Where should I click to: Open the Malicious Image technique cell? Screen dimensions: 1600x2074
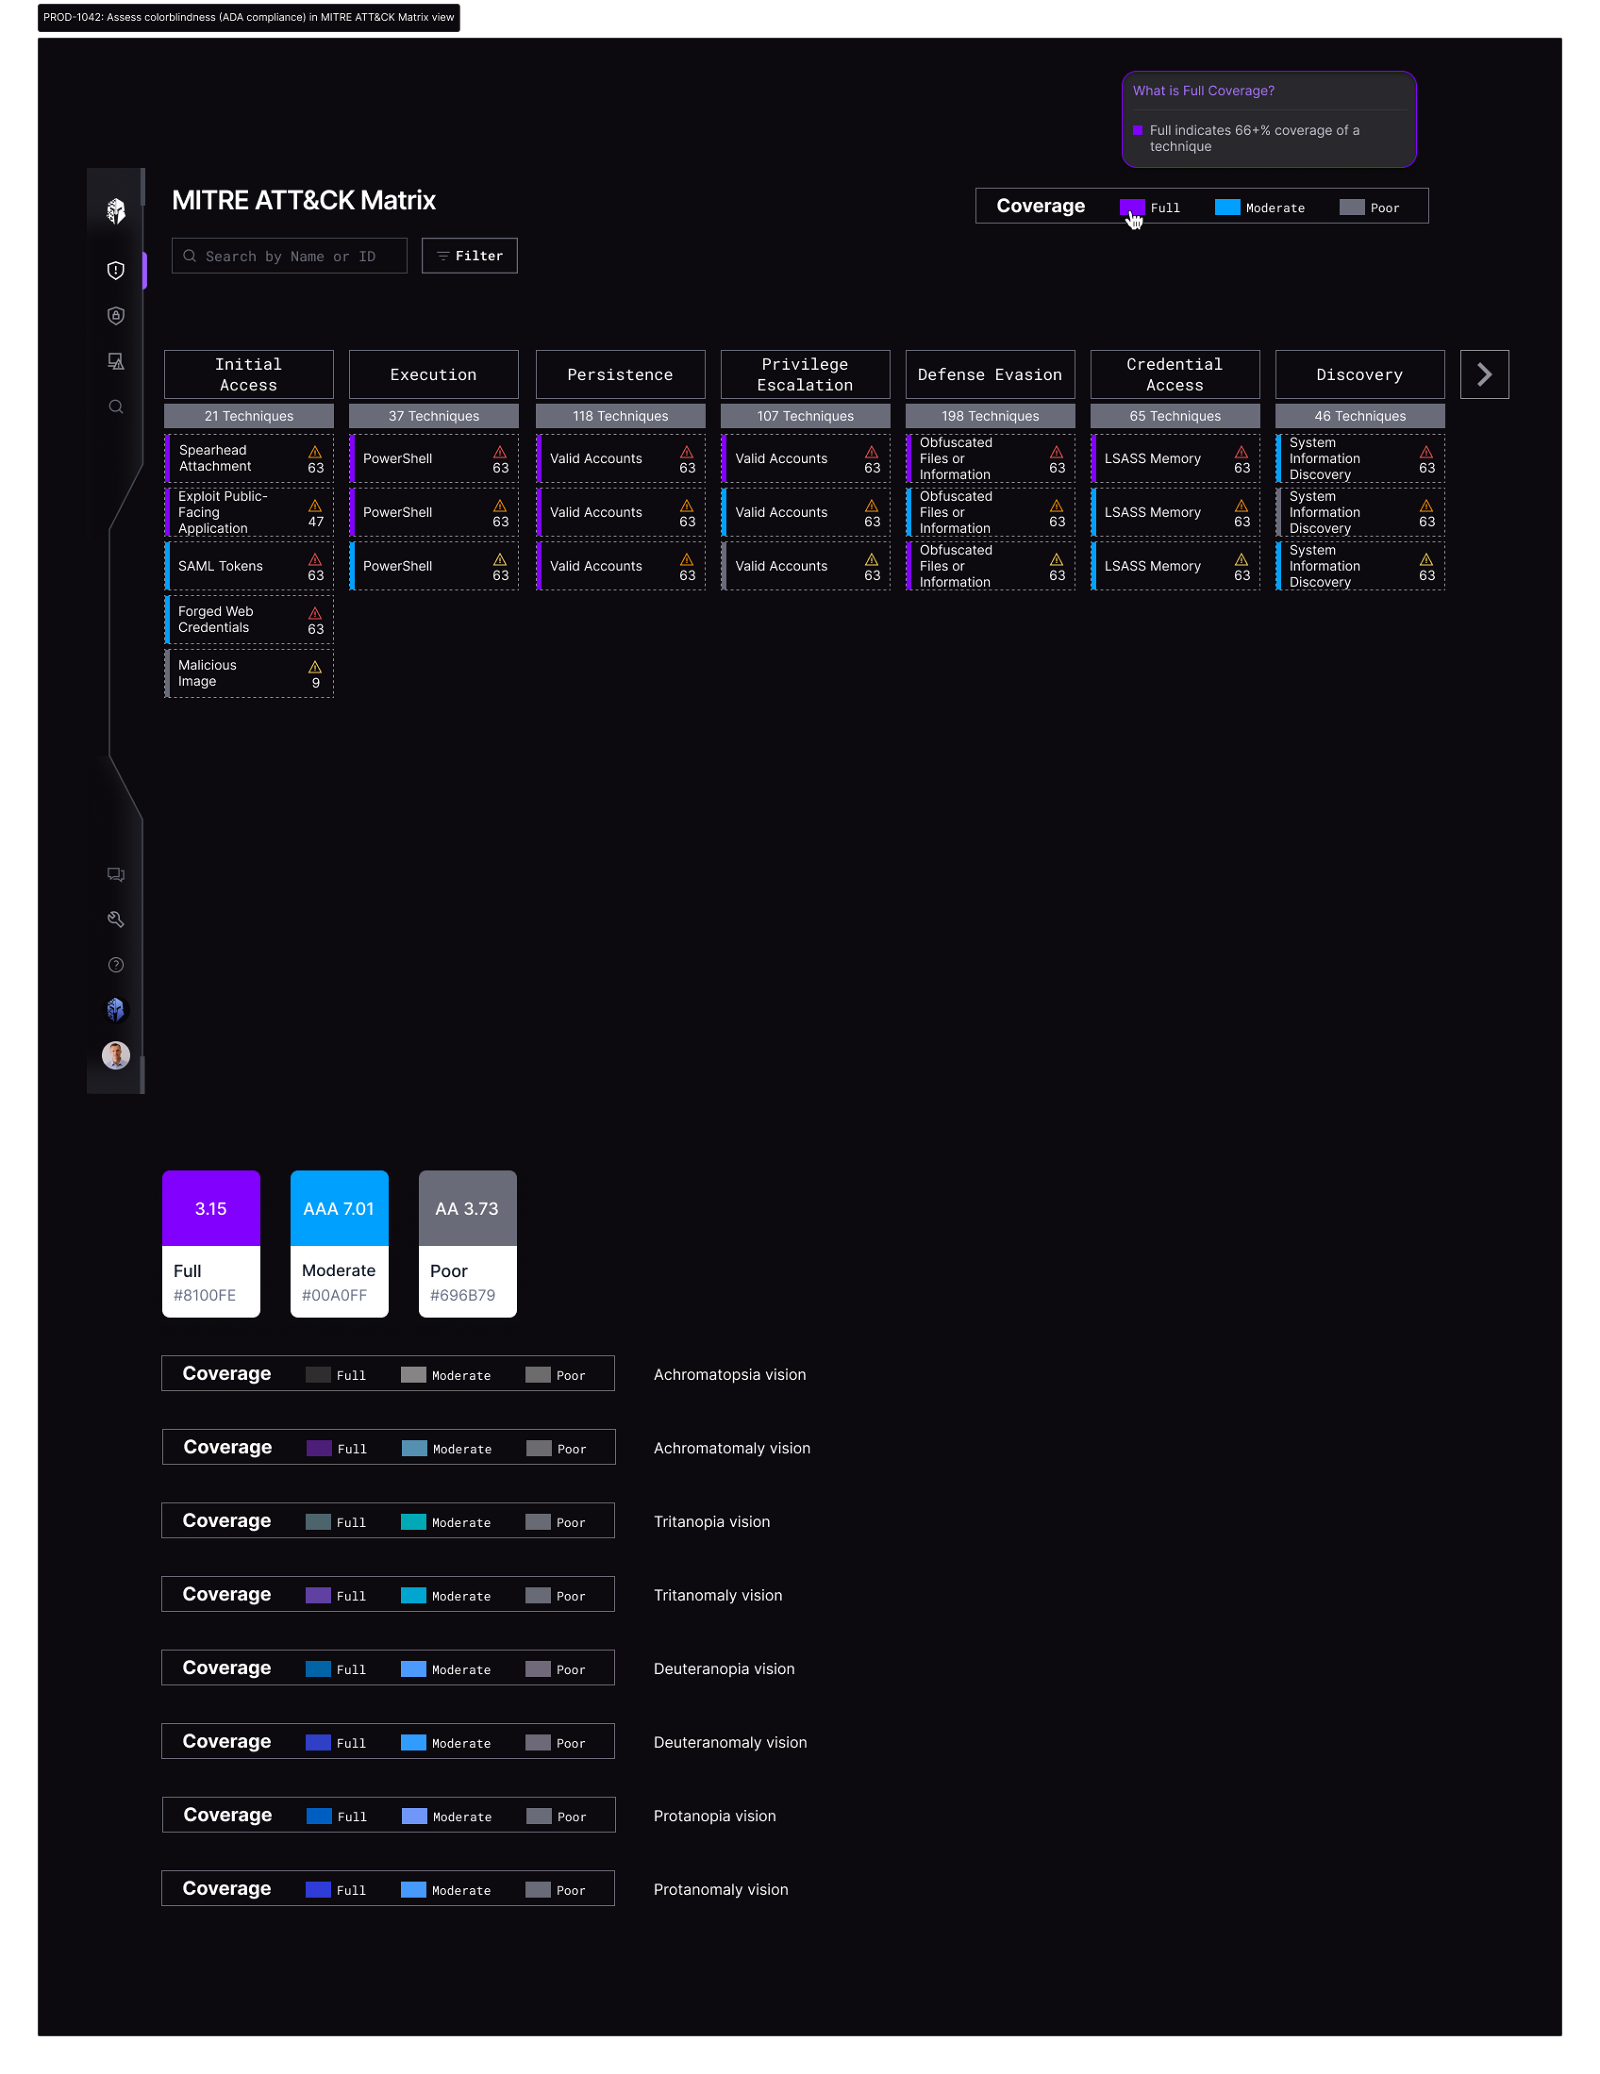coord(249,673)
